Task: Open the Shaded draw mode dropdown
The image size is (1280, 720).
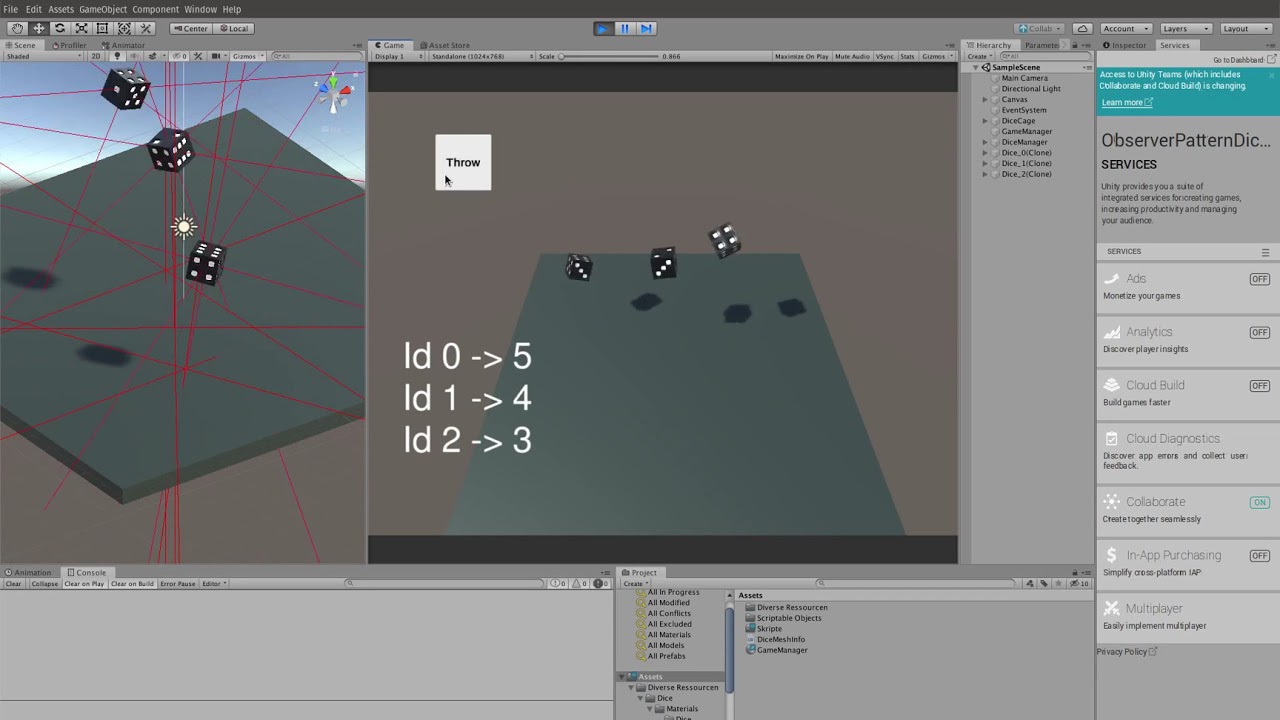Action: pos(42,56)
